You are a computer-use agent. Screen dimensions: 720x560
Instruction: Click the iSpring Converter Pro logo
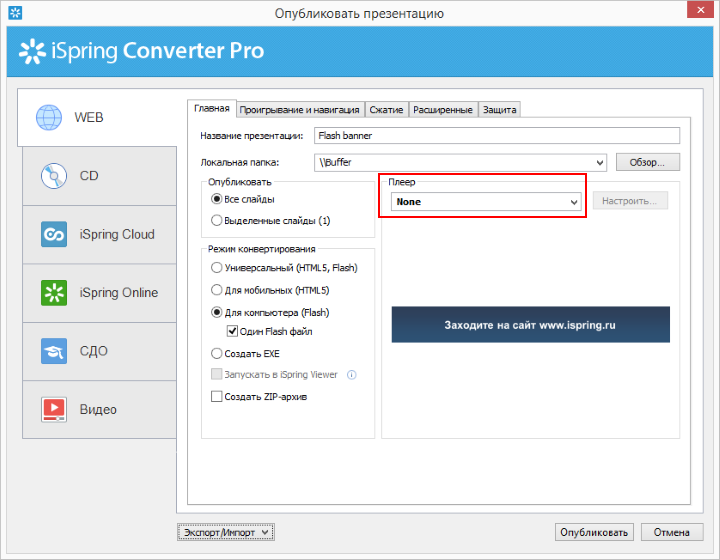(141, 50)
